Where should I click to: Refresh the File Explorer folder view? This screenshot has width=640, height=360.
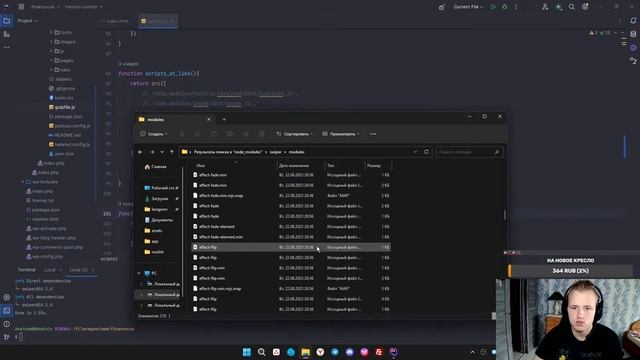426,152
